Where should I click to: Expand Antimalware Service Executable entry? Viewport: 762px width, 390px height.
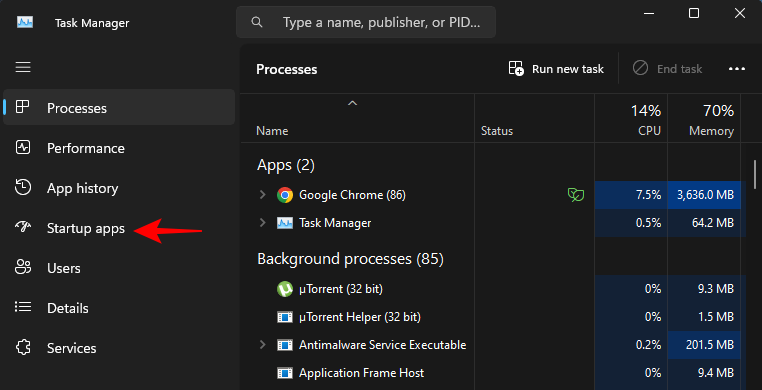pos(262,345)
